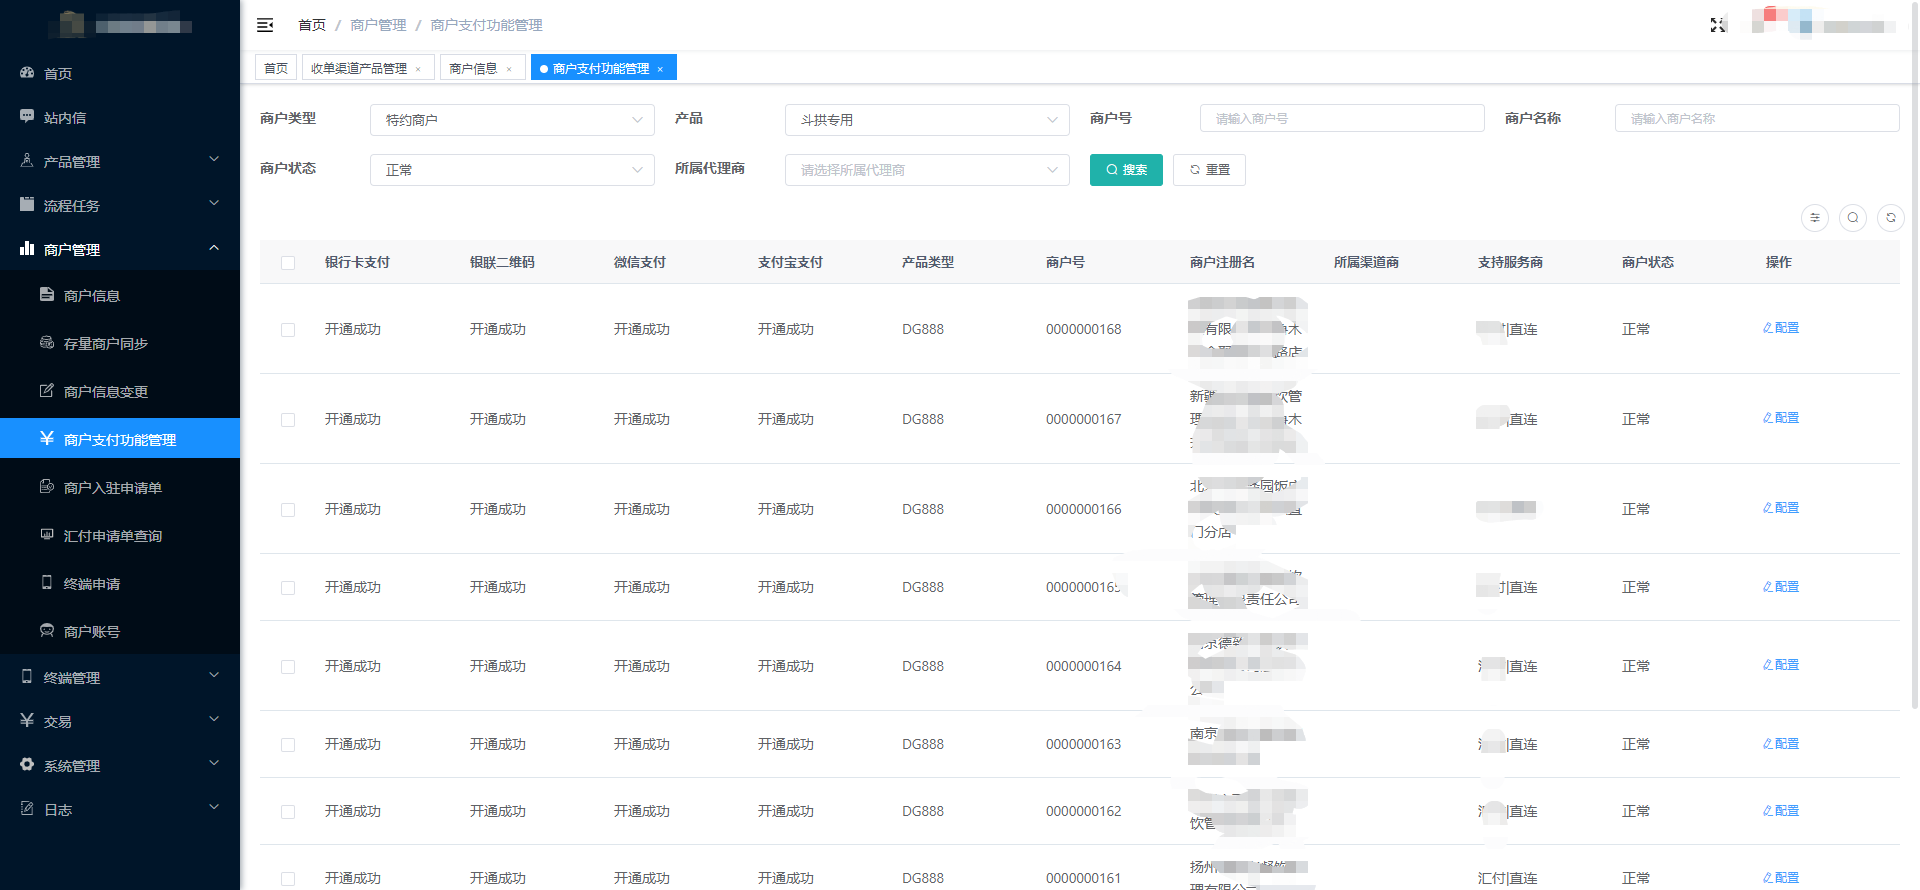This screenshot has width=1920, height=890.
Task: Close the 商户信息 tab
Action: [x=509, y=69]
